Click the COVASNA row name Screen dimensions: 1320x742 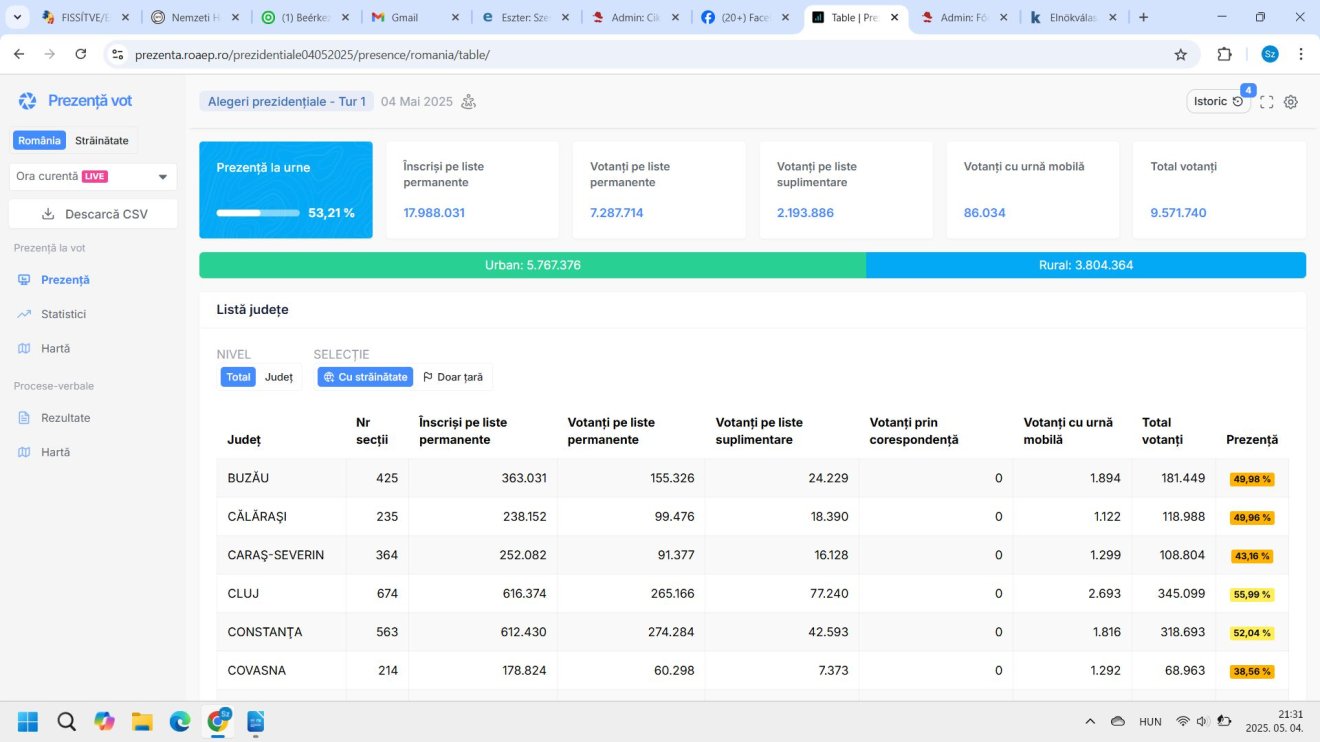(257, 671)
